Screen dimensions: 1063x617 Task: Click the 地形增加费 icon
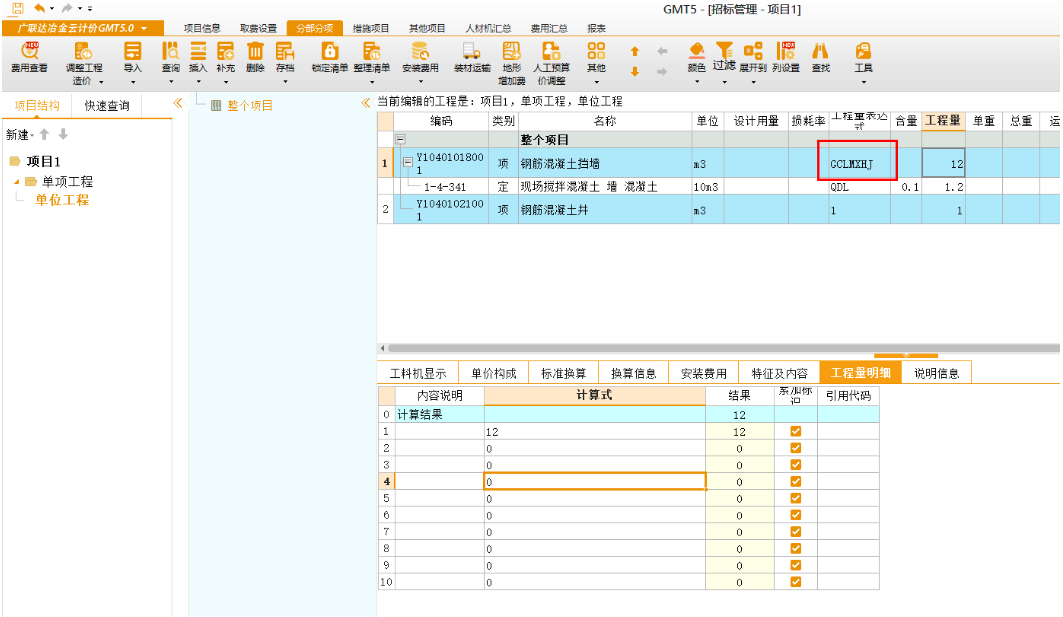[x=511, y=52]
